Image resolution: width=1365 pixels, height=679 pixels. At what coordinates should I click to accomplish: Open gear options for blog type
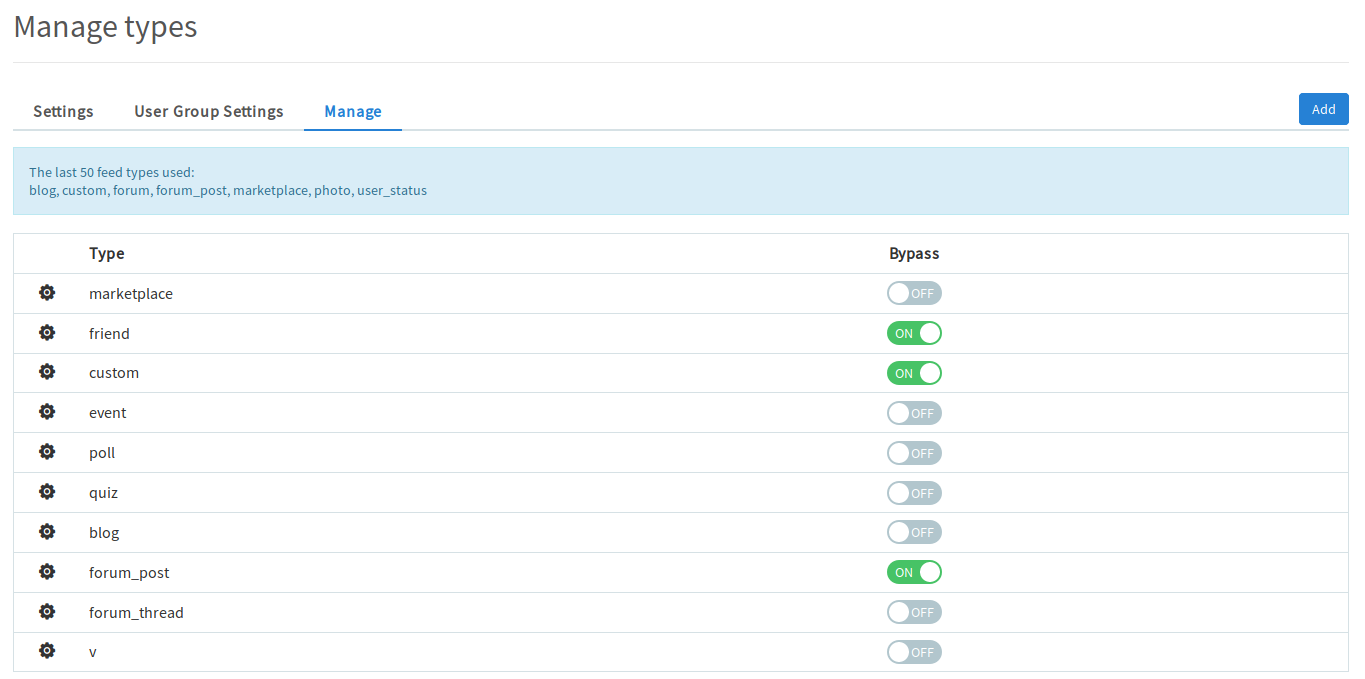47,532
